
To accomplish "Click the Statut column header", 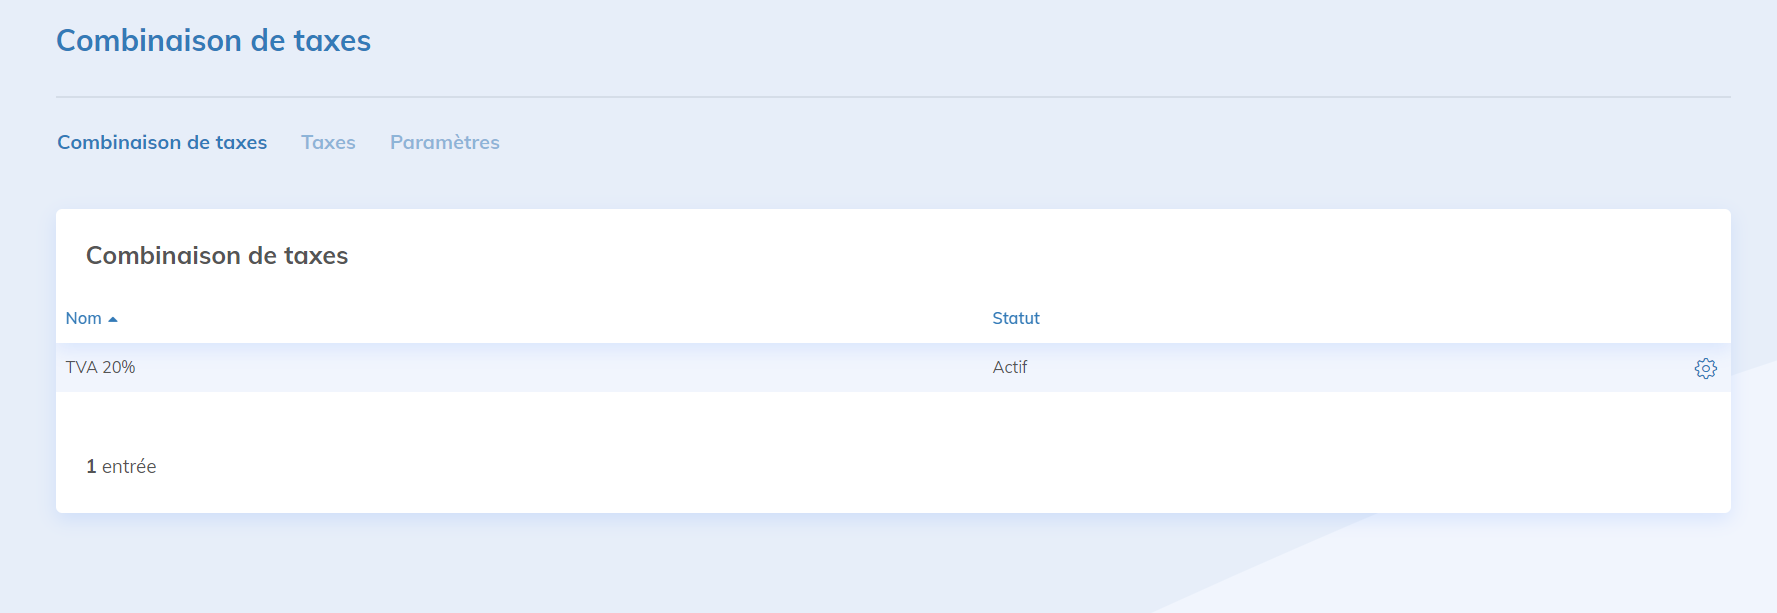I will (x=1015, y=318).
